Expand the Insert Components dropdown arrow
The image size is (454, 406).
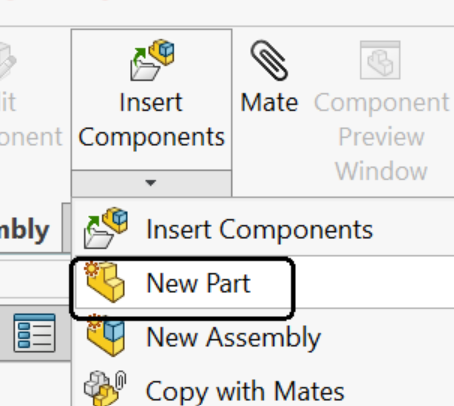(151, 183)
